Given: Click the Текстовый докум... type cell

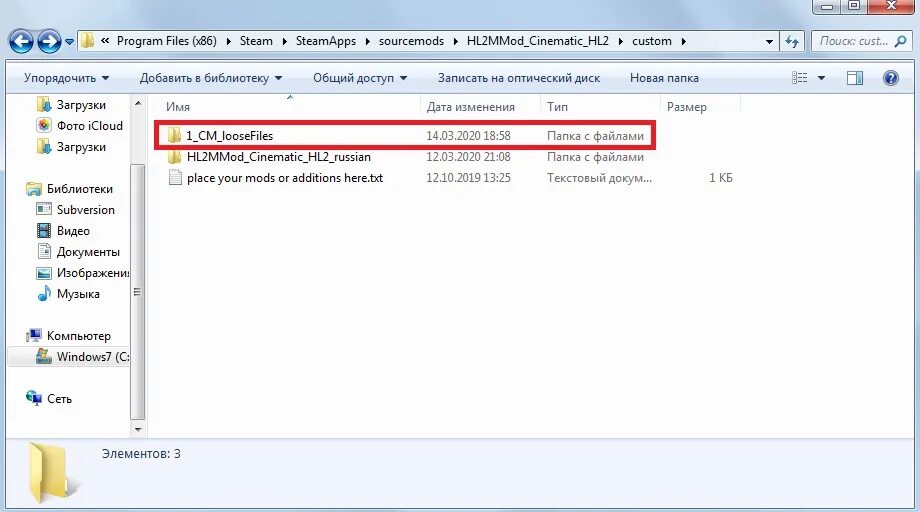Looking at the screenshot, I should (x=599, y=178).
